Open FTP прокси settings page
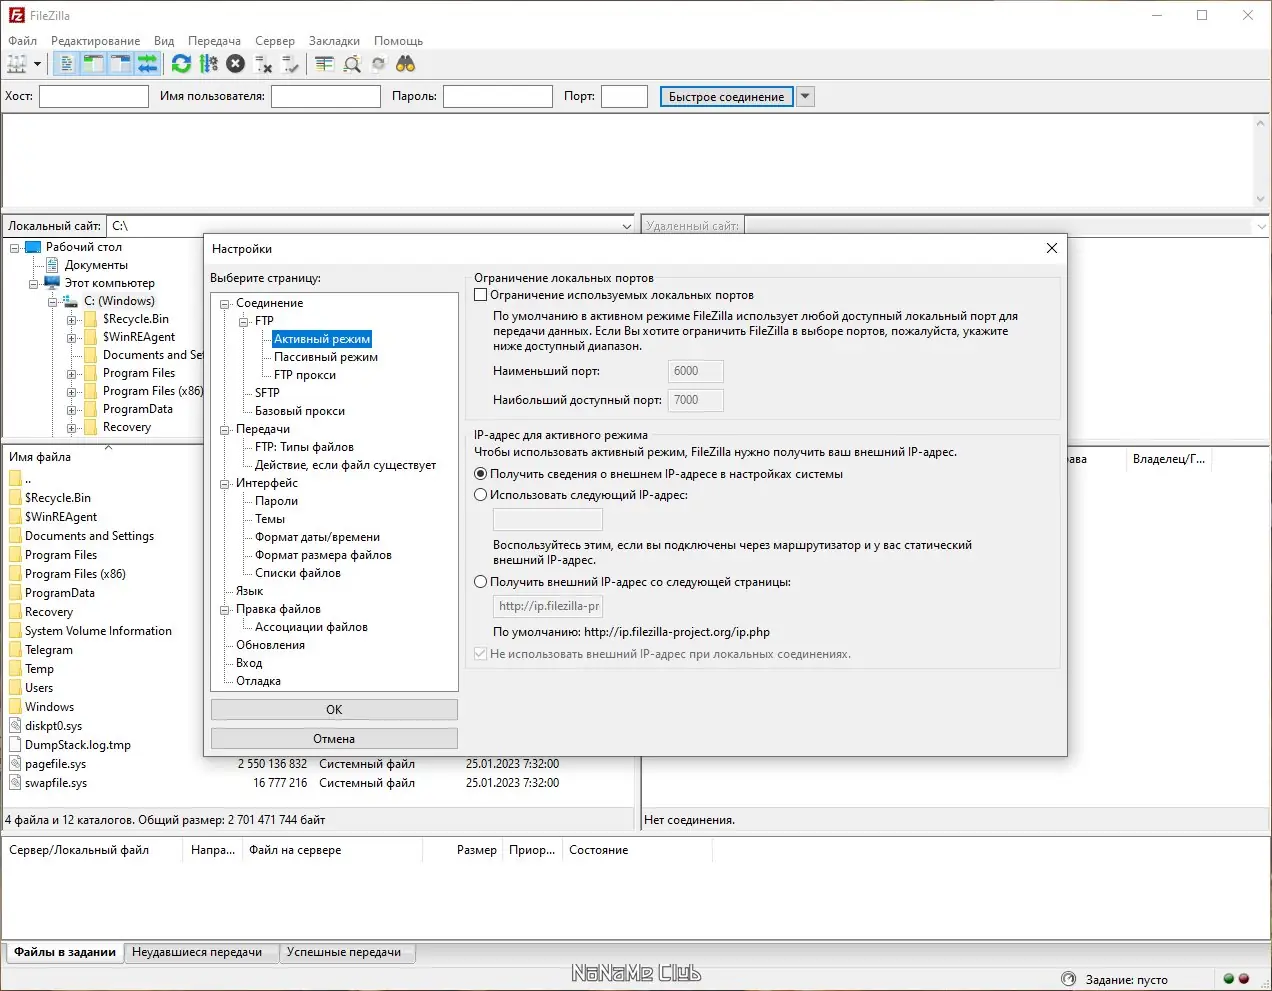The height and width of the screenshot is (991, 1272). pos(305,375)
